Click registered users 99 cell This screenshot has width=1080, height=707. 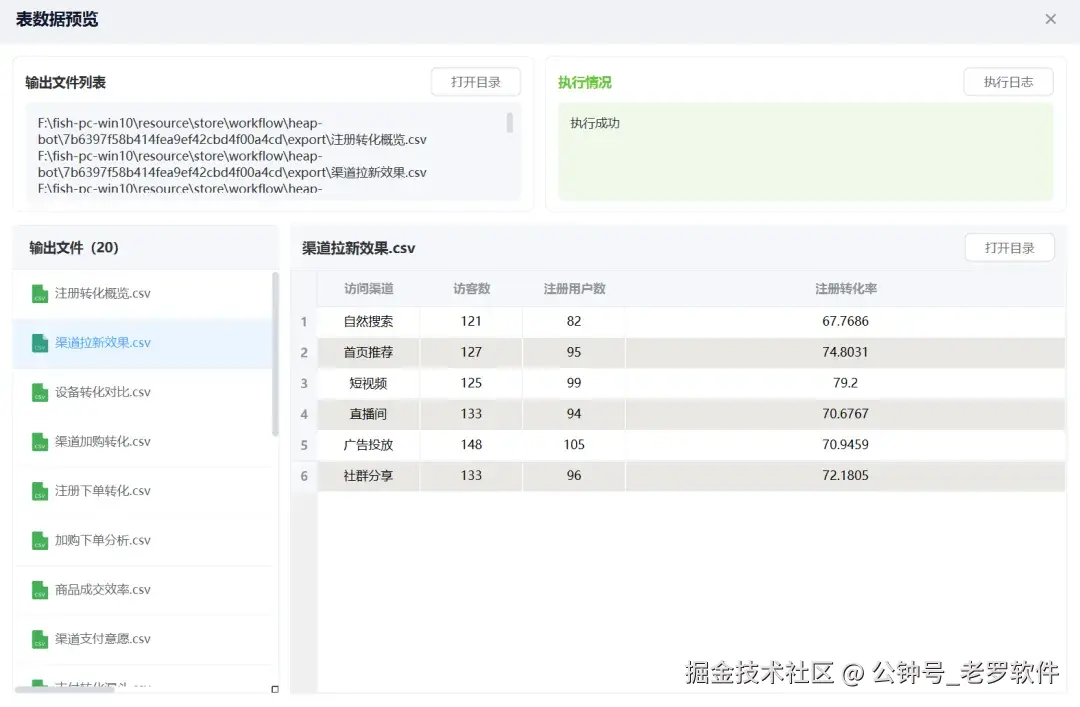574,383
